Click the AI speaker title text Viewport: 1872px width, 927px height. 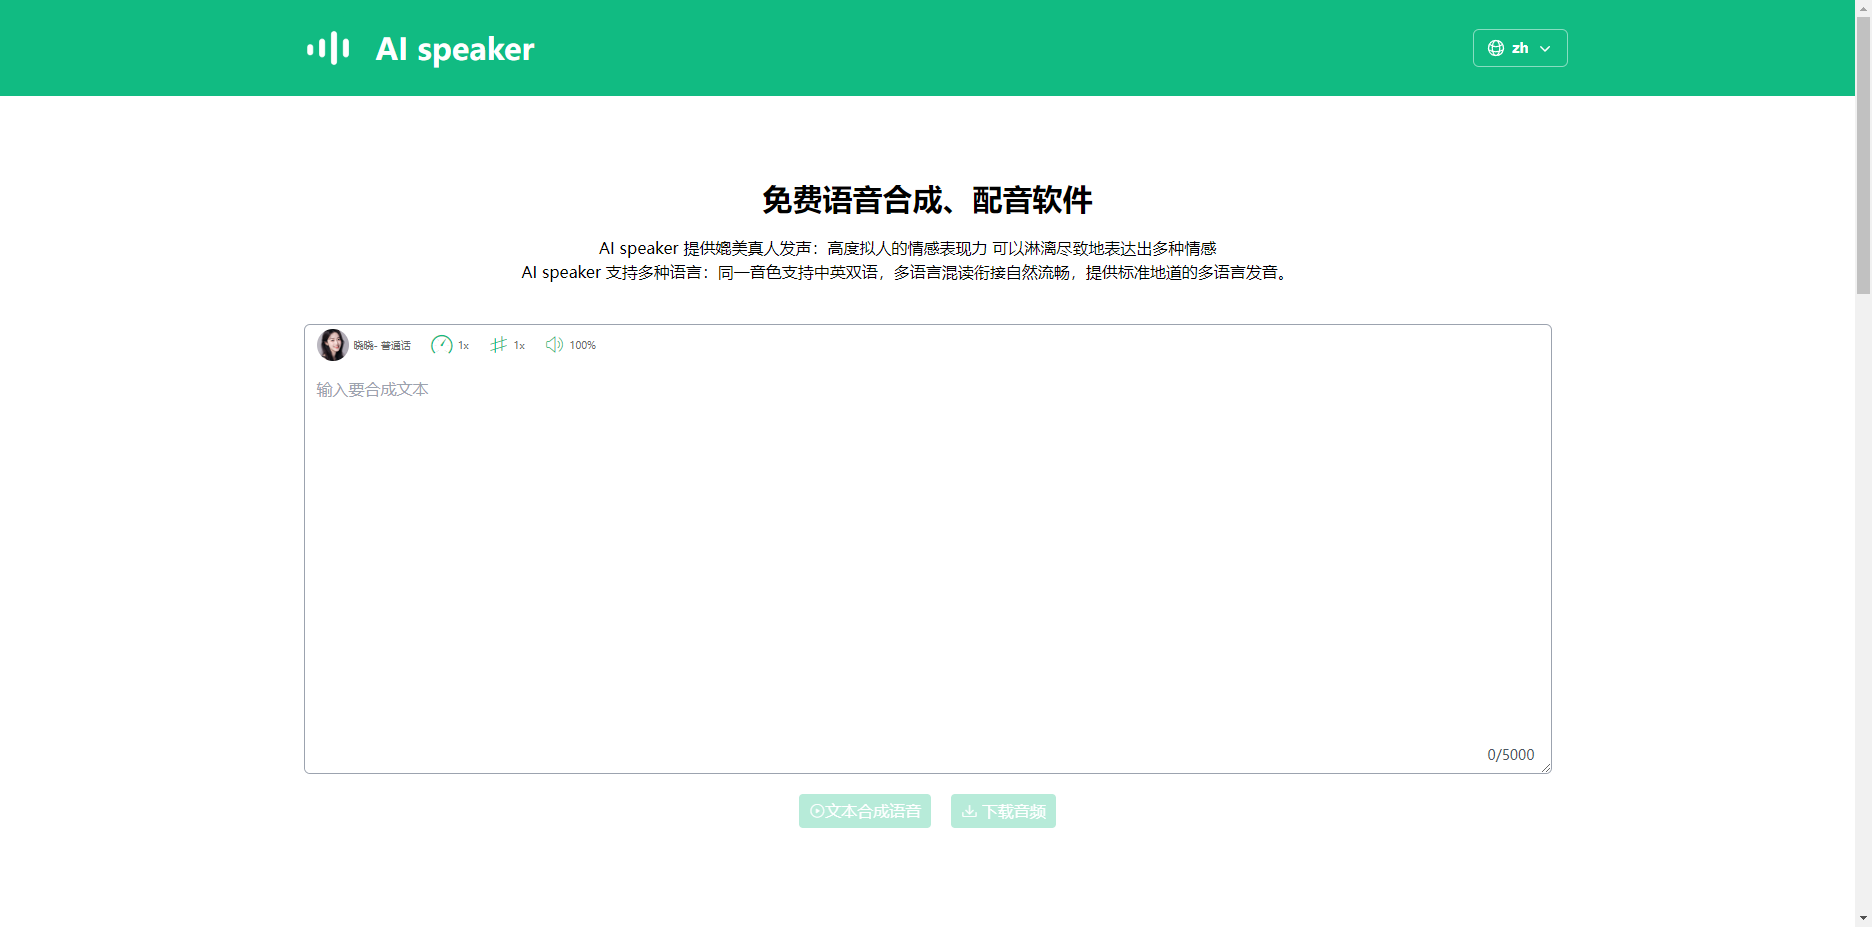tap(455, 49)
